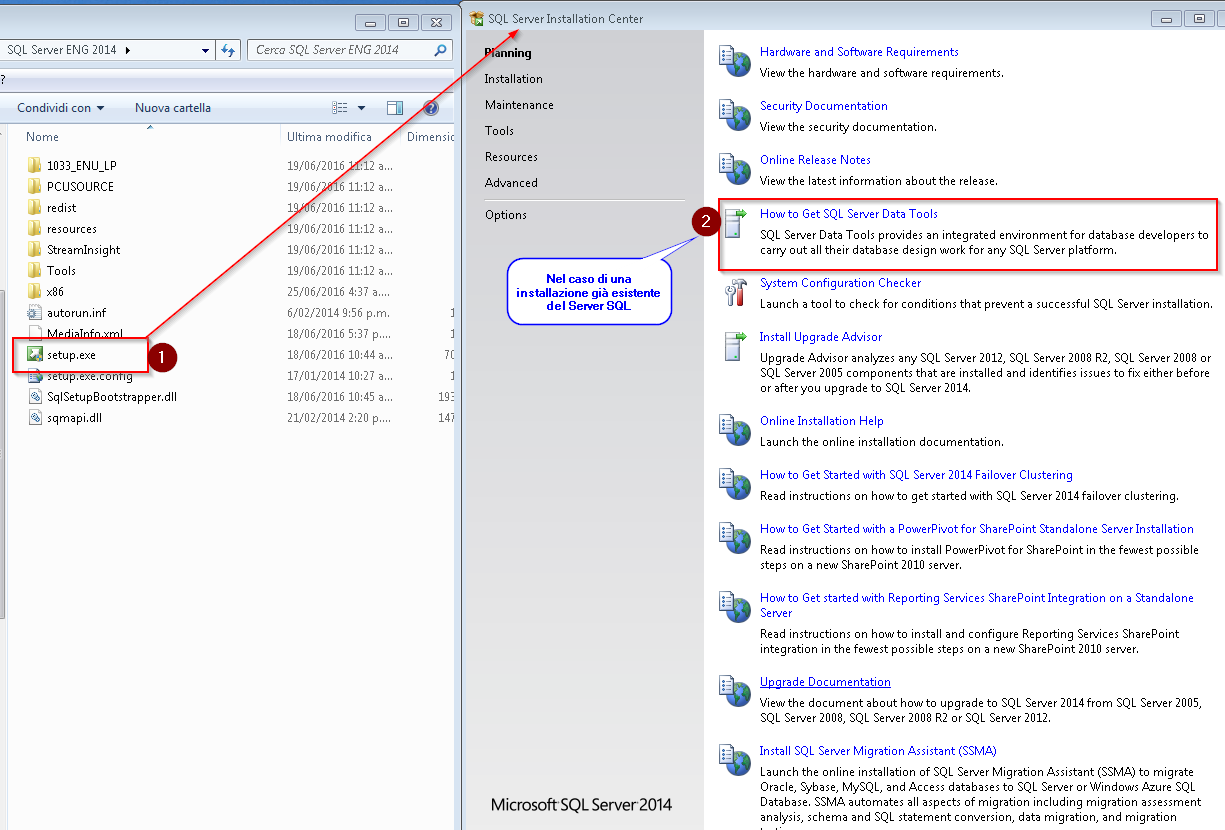Viewport: 1225px width, 830px height.
Task: Select Planning in the Installation Center sidebar
Action: pos(508,52)
